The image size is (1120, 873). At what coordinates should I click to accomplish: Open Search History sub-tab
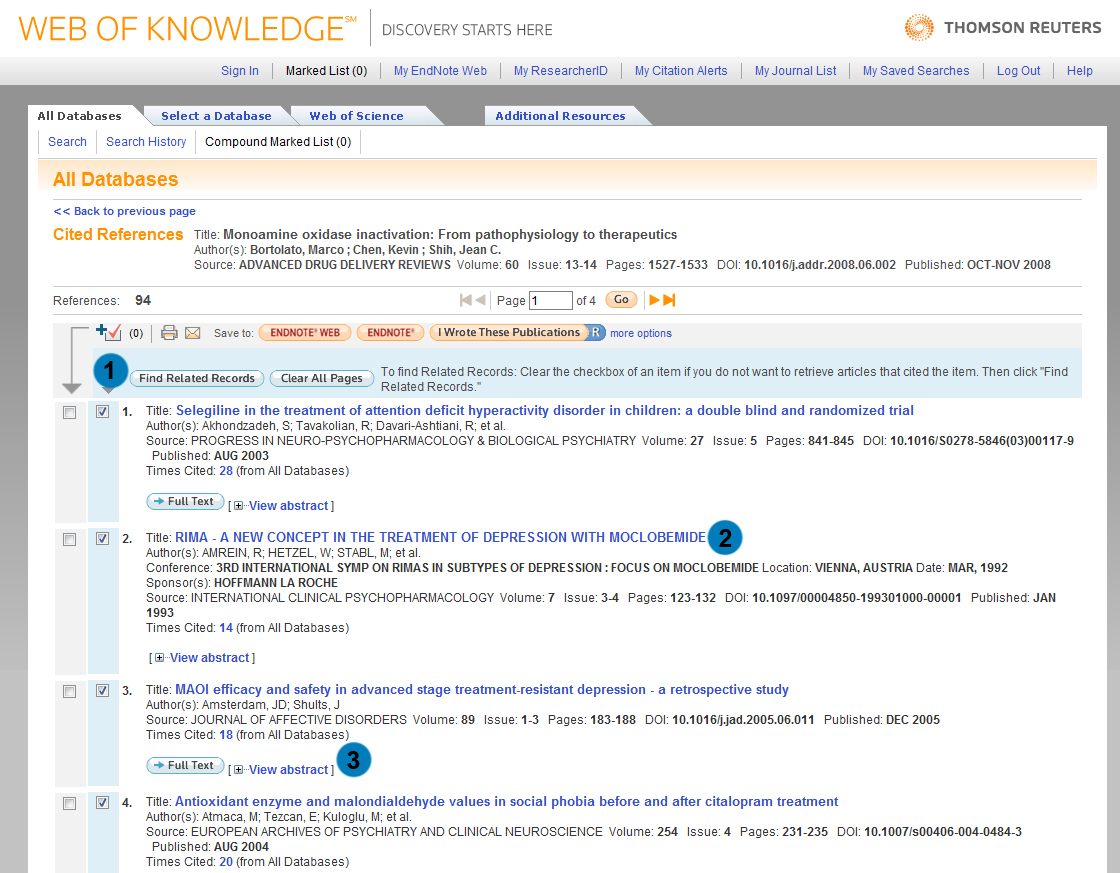coord(146,141)
